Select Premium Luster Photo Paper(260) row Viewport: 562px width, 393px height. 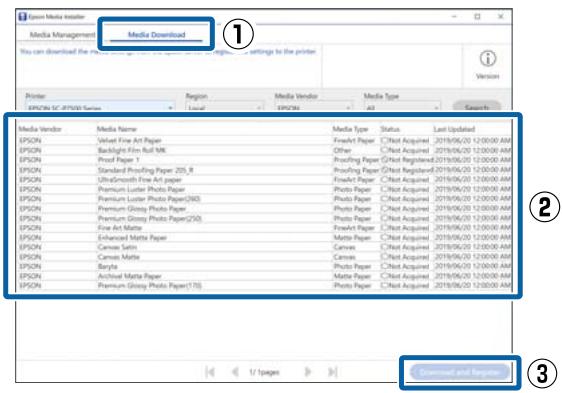click(265, 199)
